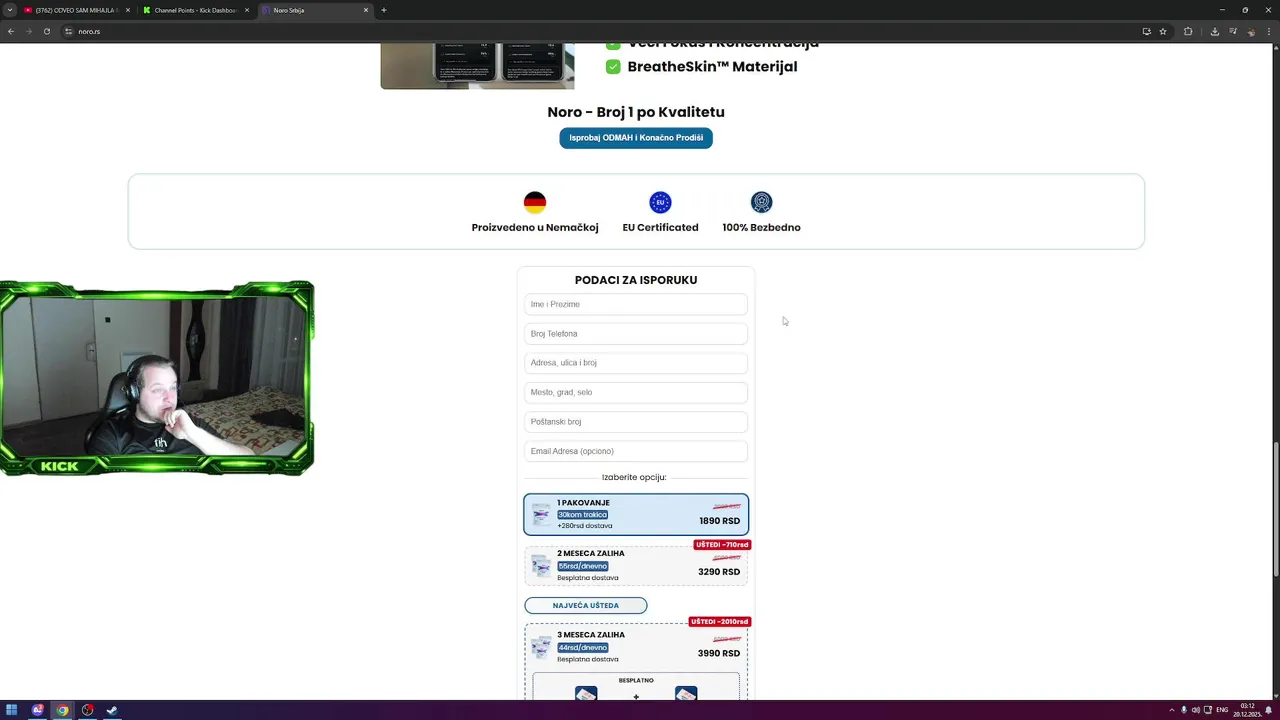Viewport: 1280px width, 720px height.
Task: Focus the Poštanski broj field
Action: click(636, 422)
